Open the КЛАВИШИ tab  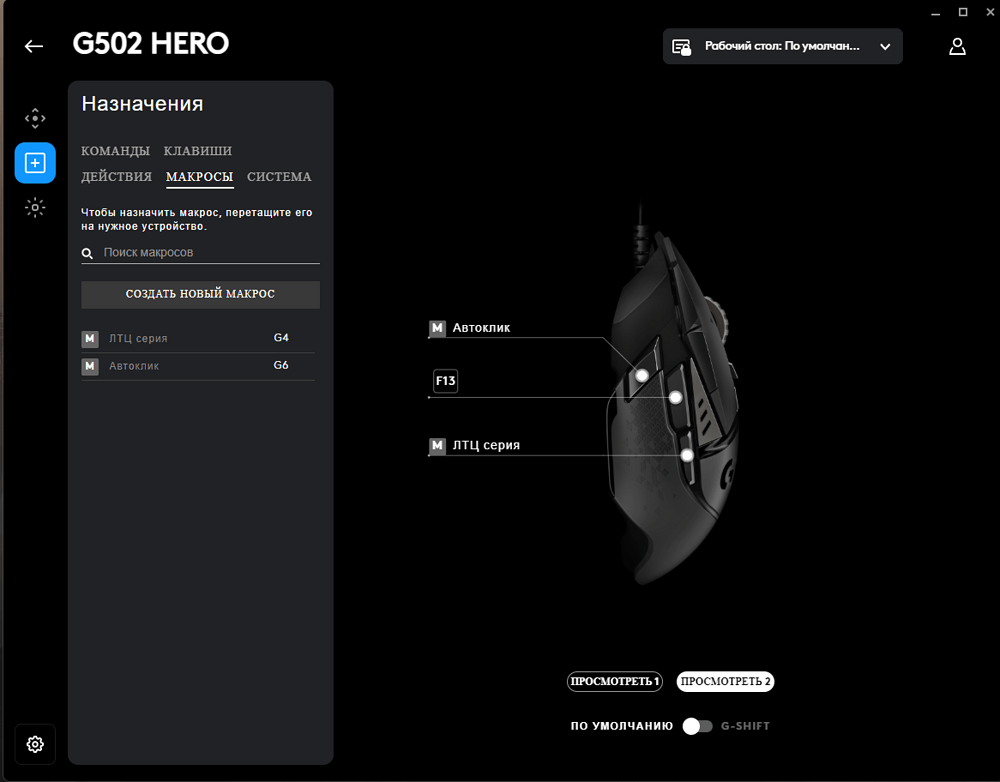click(197, 151)
